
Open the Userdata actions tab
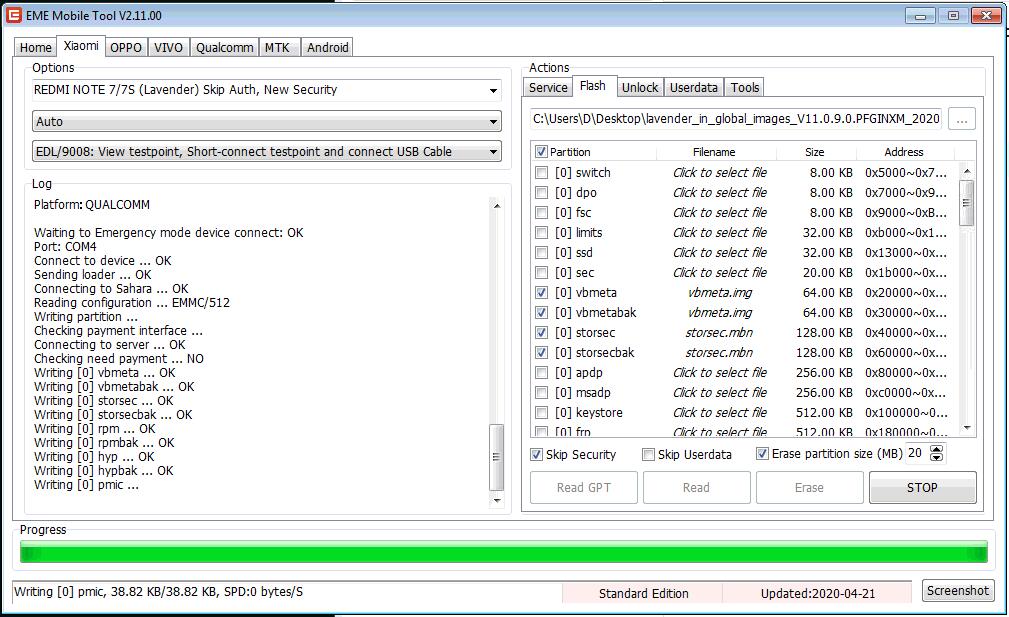(x=694, y=87)
